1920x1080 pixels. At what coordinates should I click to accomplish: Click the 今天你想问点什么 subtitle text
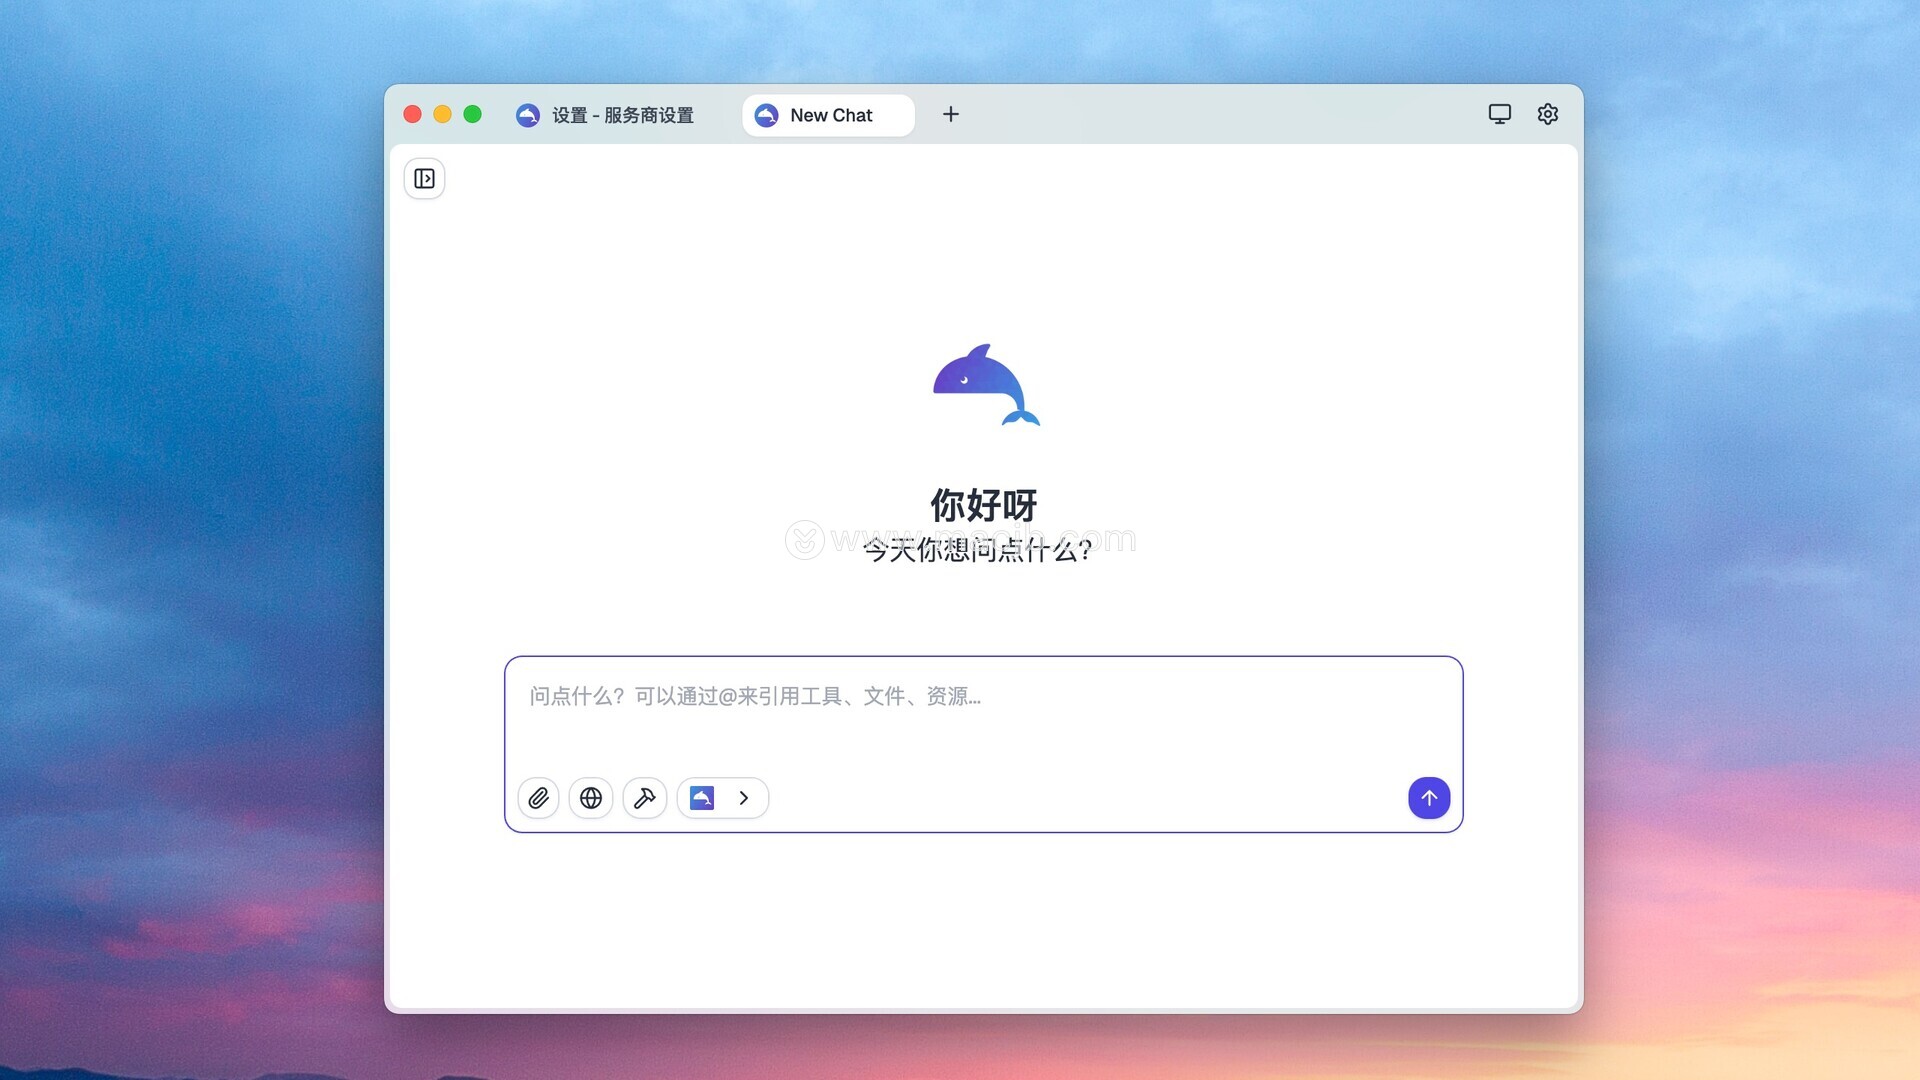pyautogui.click(x=977, y=550)
